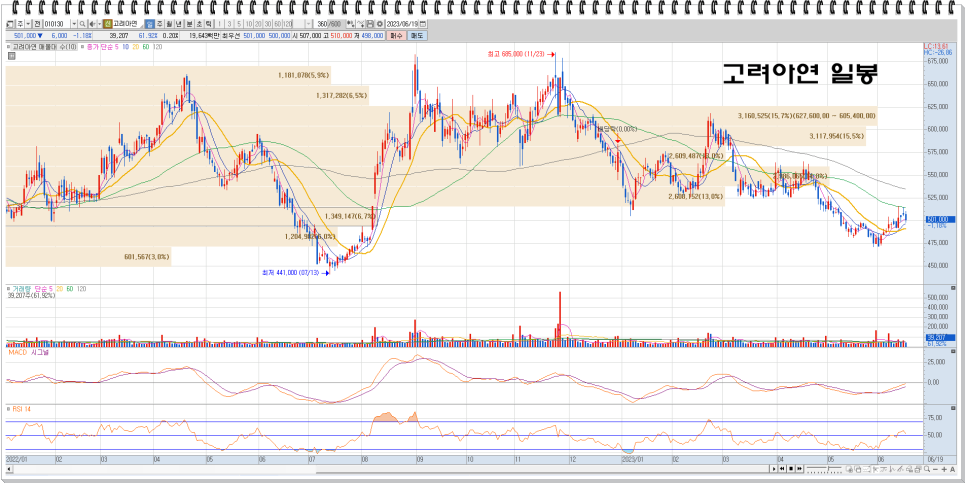Select the 일 (daily) period button
966x484 pixels.
pyautogui.click(x=149, y=24)
